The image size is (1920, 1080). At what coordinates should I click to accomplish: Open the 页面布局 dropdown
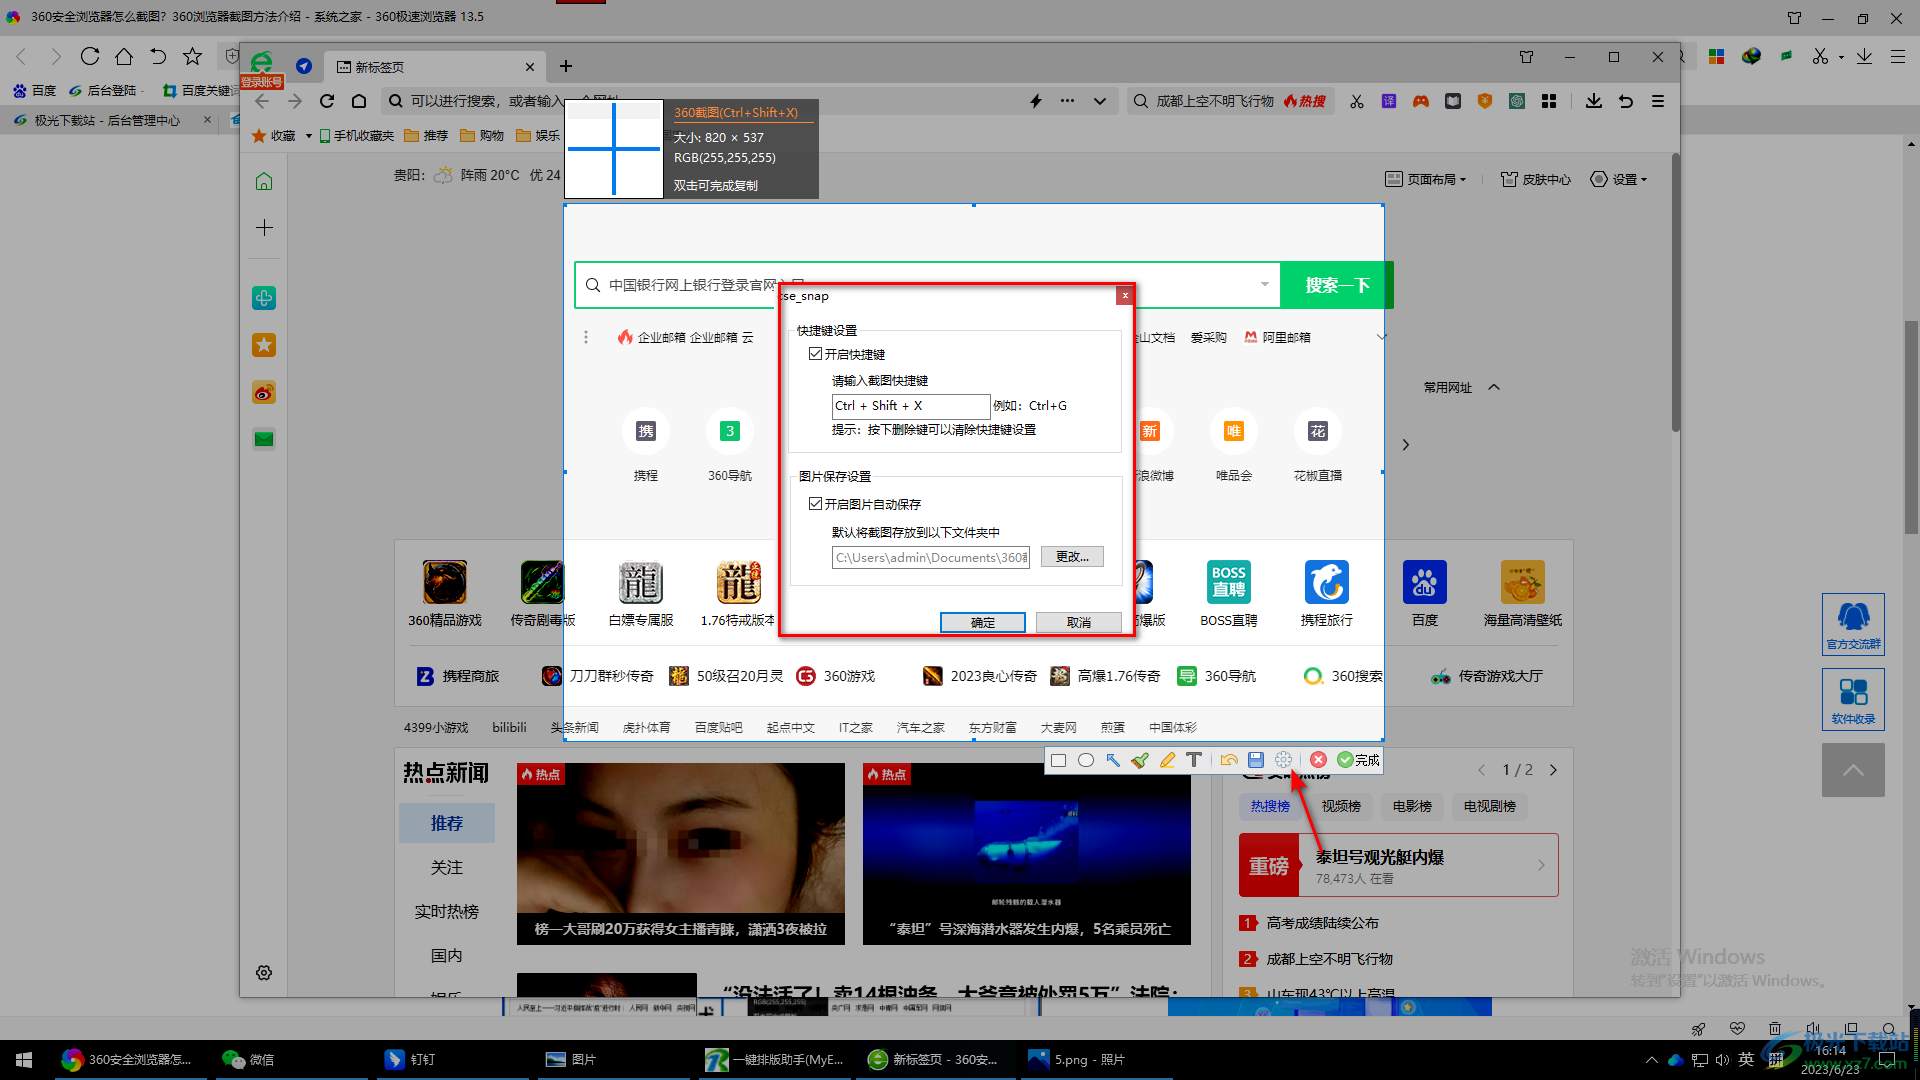(x=1426, y=179)
